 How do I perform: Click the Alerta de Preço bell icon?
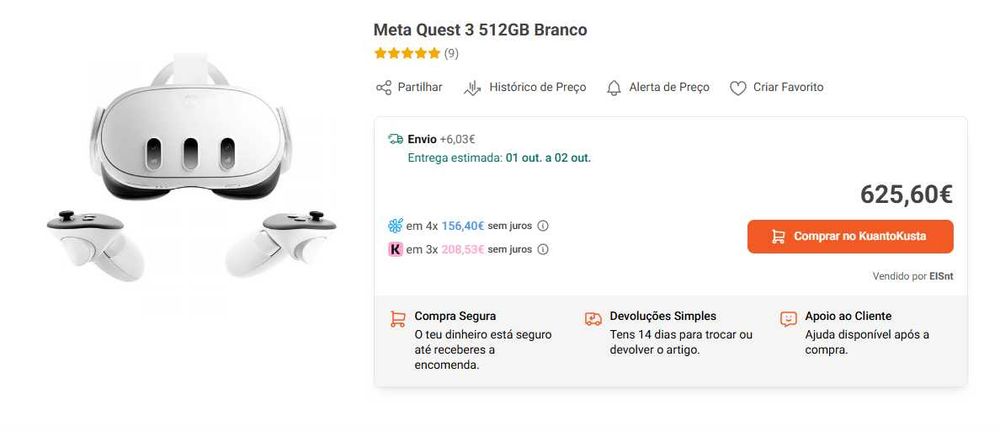coord(614,88)
